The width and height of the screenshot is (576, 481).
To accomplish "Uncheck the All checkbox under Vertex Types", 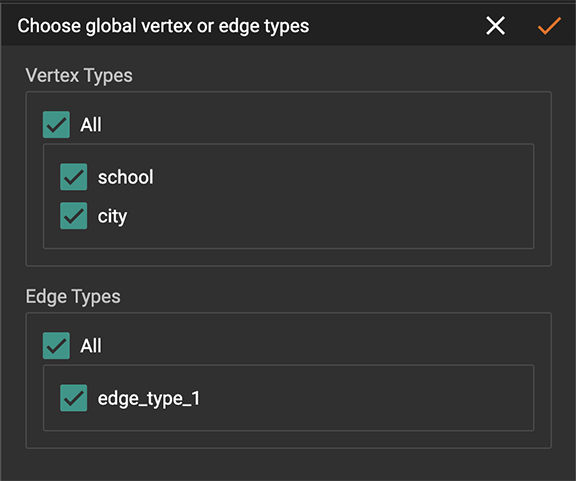I will click(56, 125).
